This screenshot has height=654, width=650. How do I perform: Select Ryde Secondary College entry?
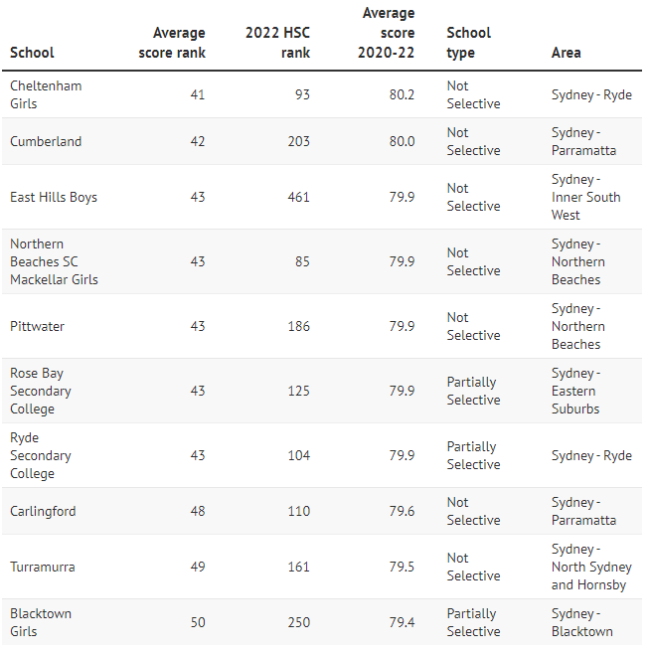pyautogui.click(x=40, y=455)
